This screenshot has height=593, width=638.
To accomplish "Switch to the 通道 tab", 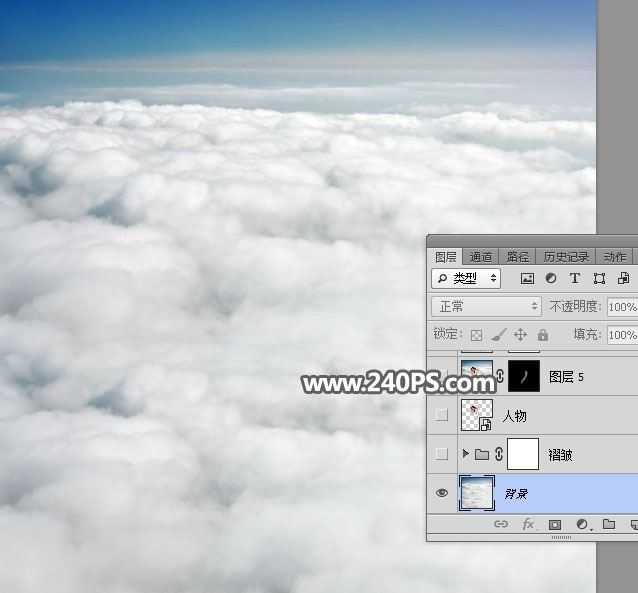I will coord(481,257).
